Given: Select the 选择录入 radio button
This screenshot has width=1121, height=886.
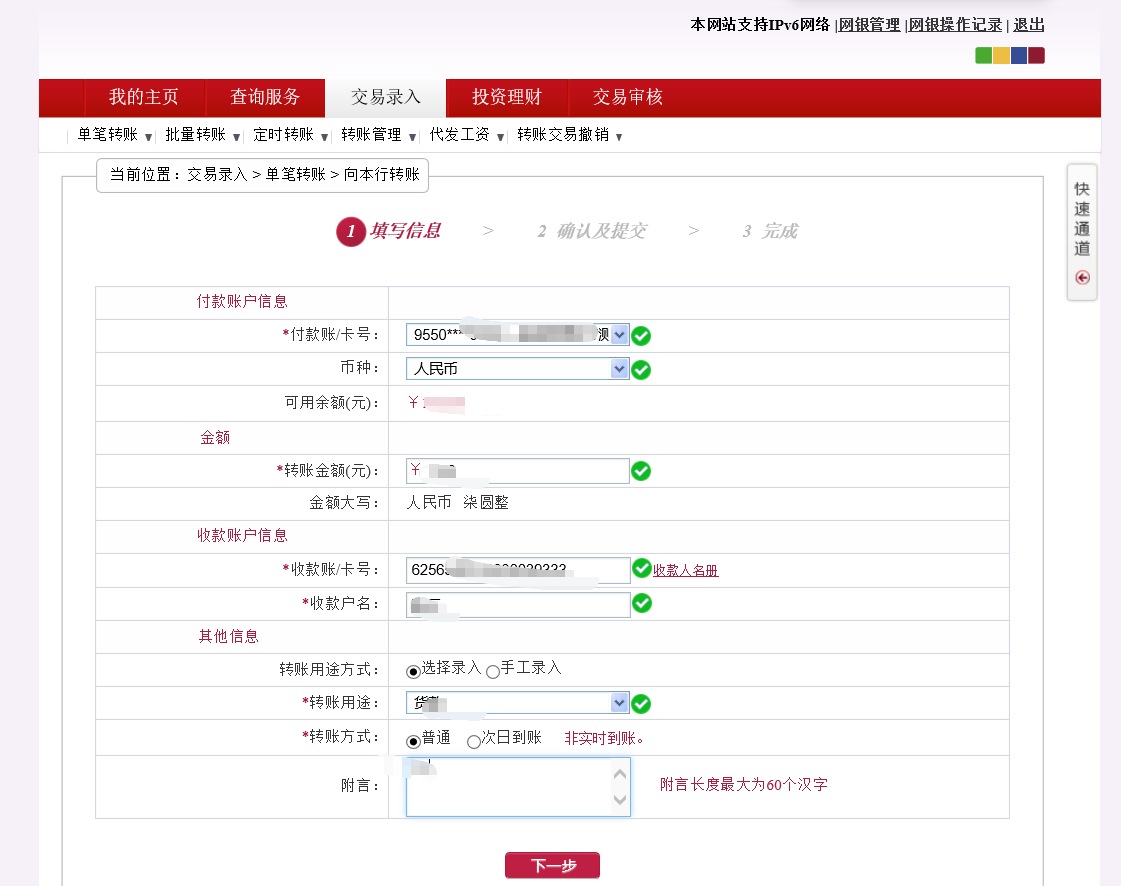Looking at the screenshot, I should [413, 672].
